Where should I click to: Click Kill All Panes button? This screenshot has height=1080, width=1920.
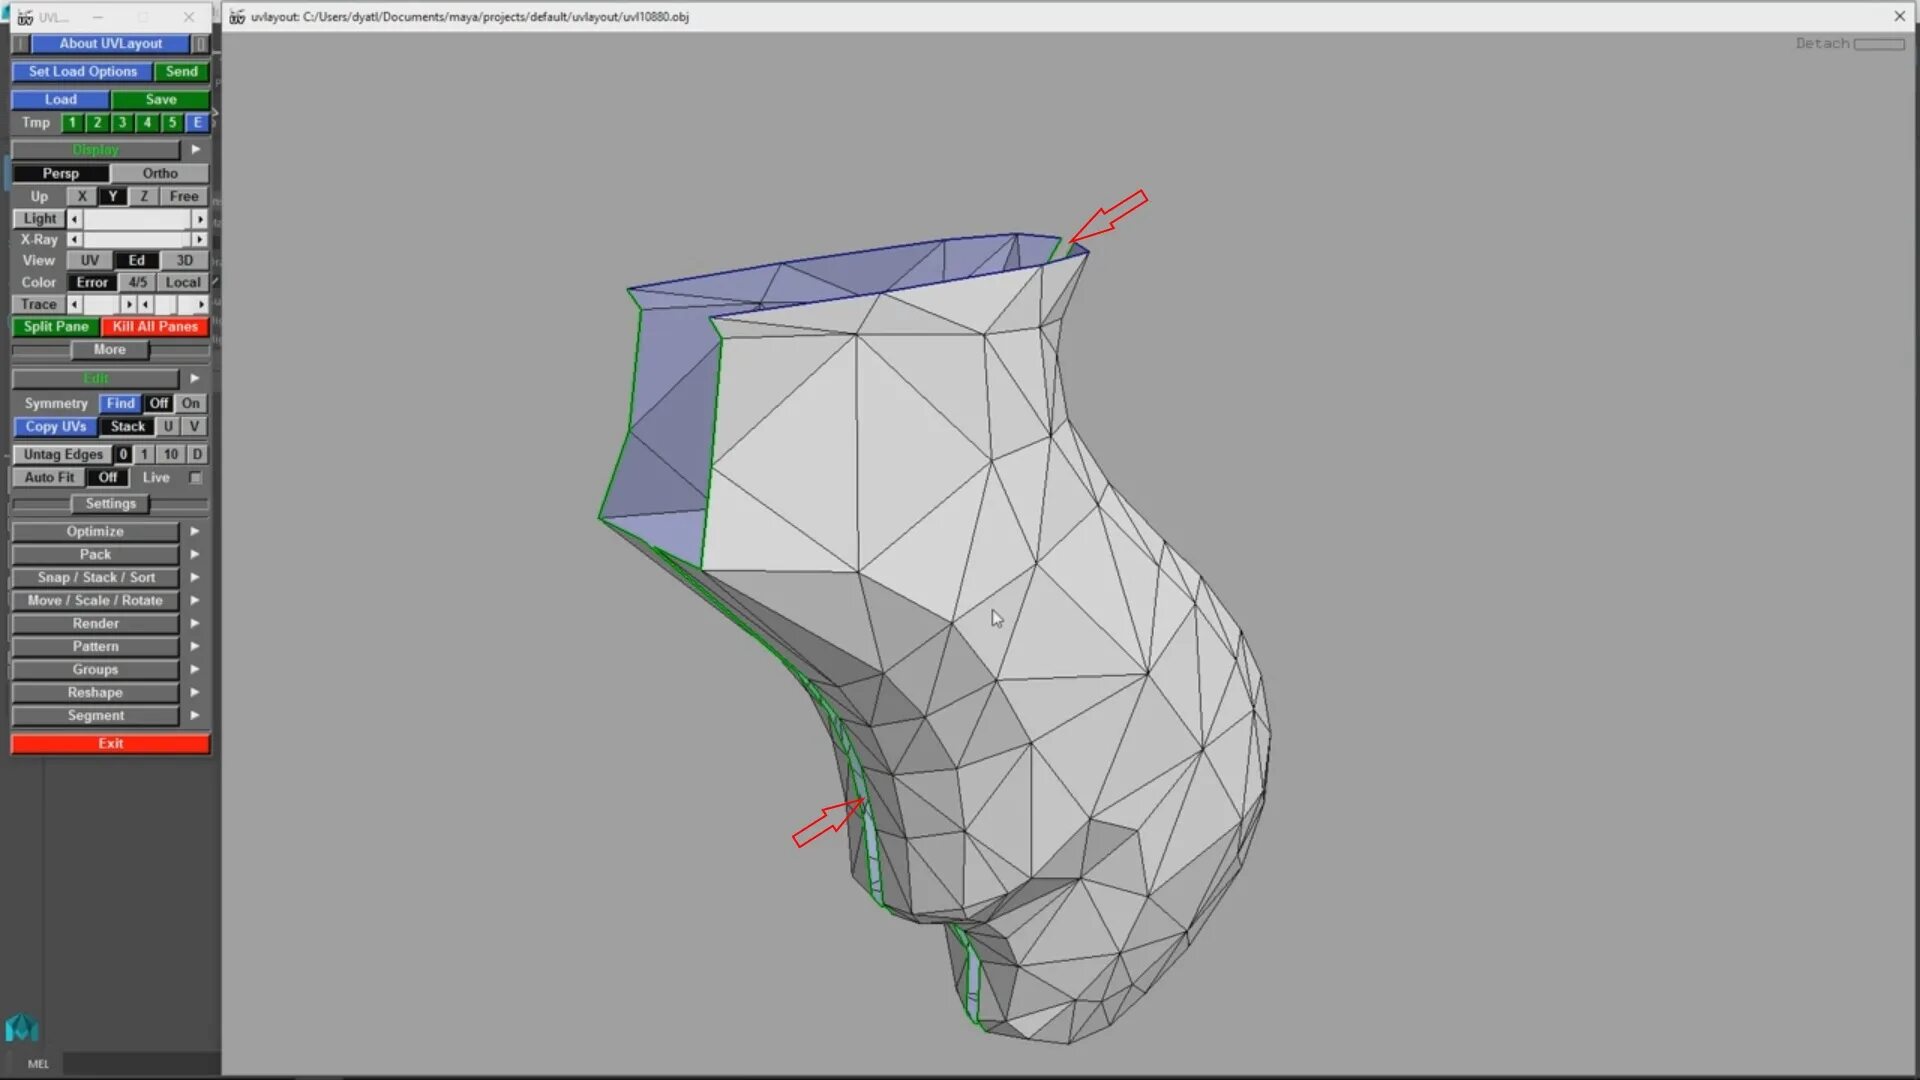click(155, 327)
